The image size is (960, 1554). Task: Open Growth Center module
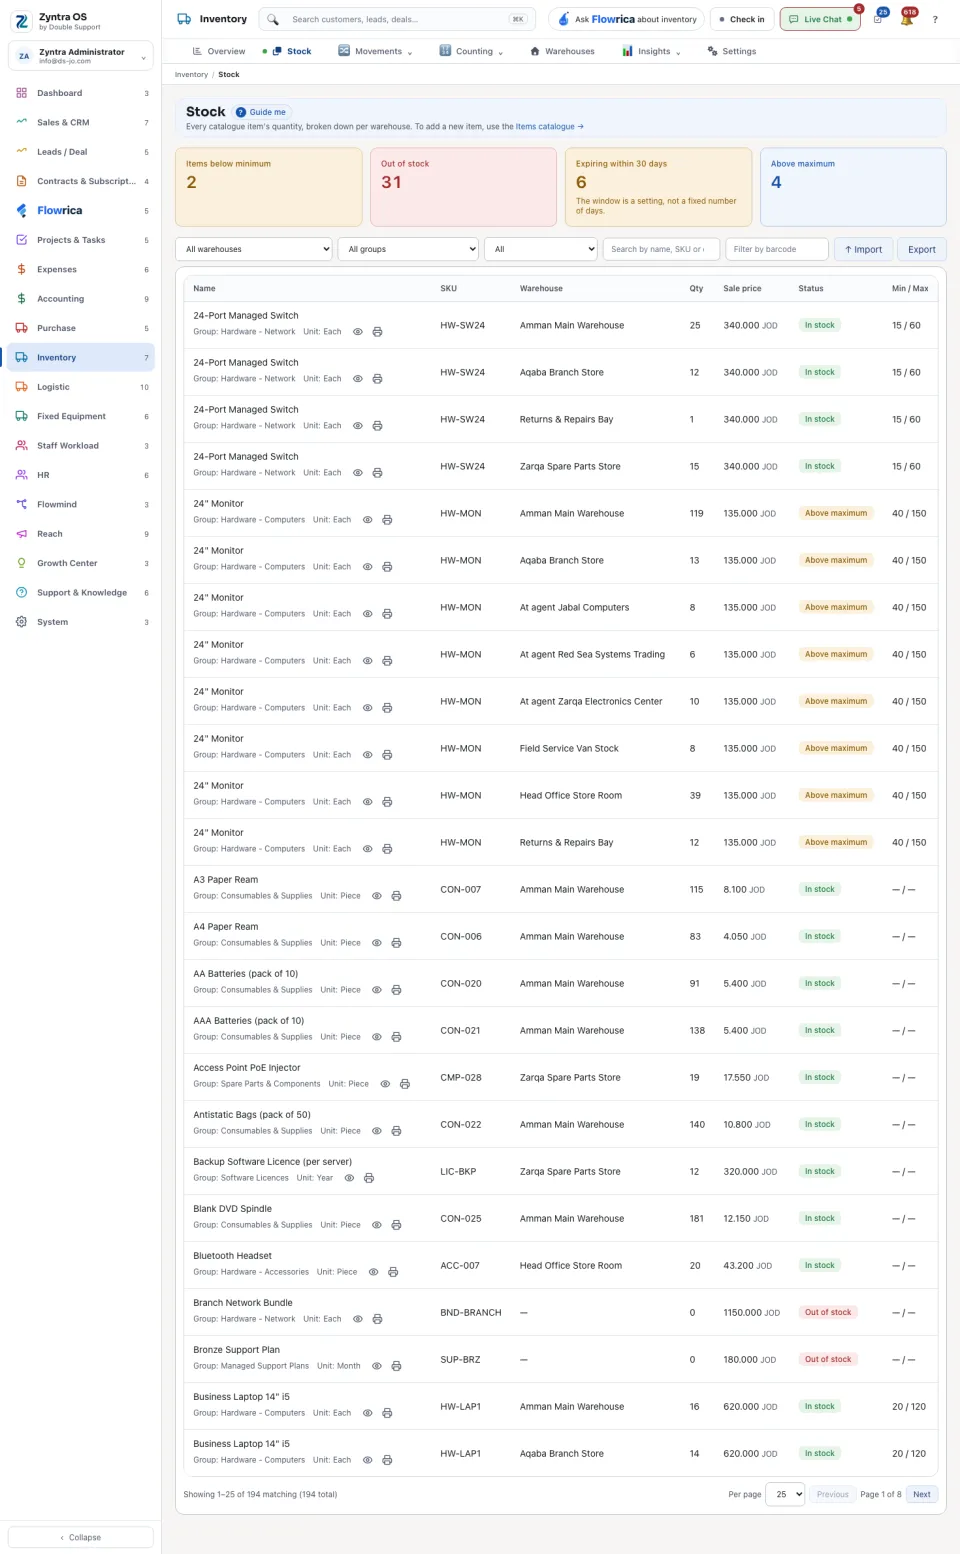coord(81,563)
